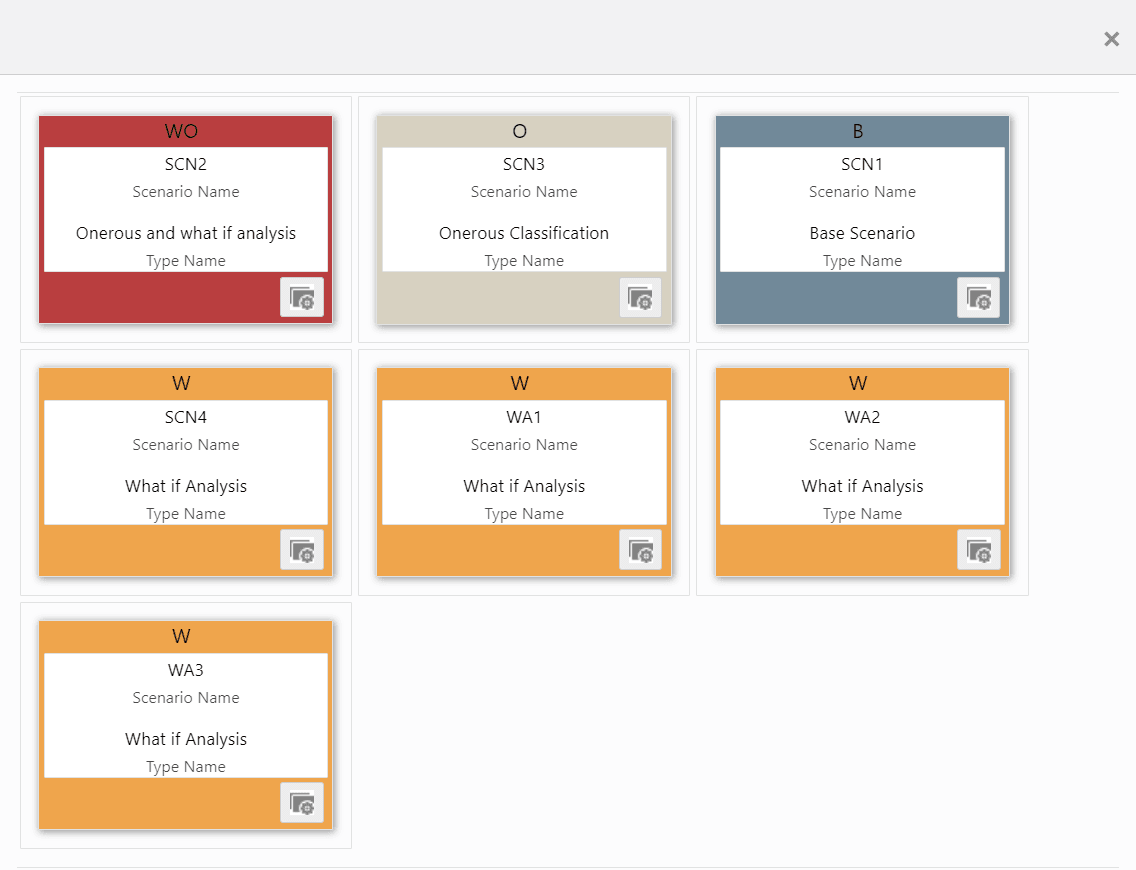Image resolution: width=1136 pixels, height=870 pixels.
Task: Select the Onerous and what if analysis card
Action: (185, 207)
